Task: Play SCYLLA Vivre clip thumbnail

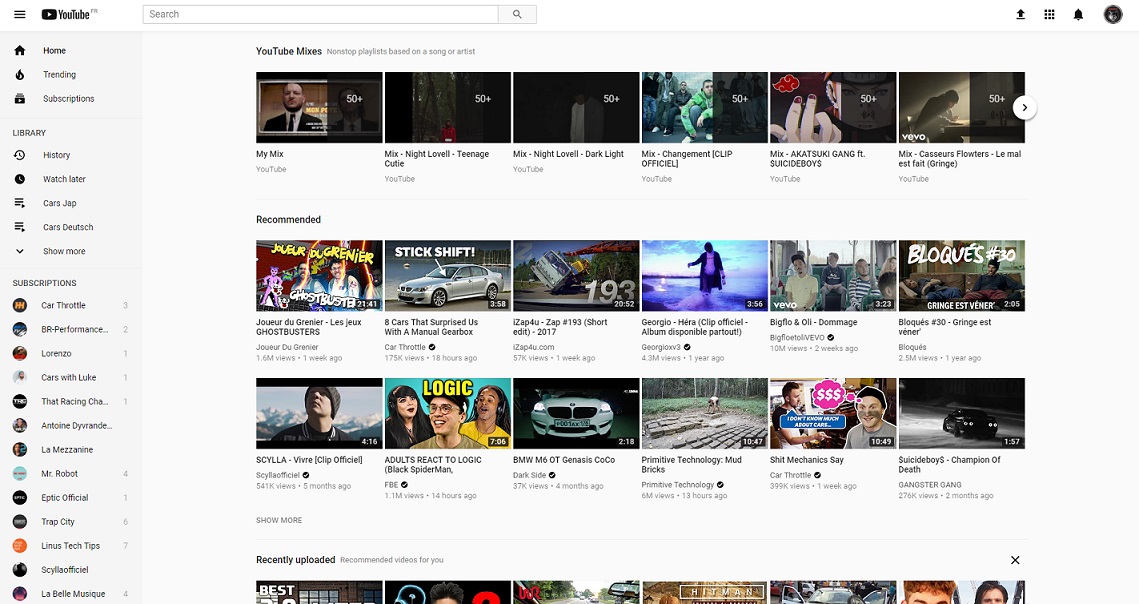Action: pyautogui.click(x=319, y=413)
